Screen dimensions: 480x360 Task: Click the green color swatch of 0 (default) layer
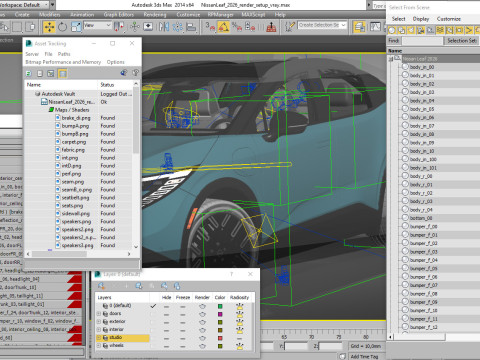tap(220, 306)
